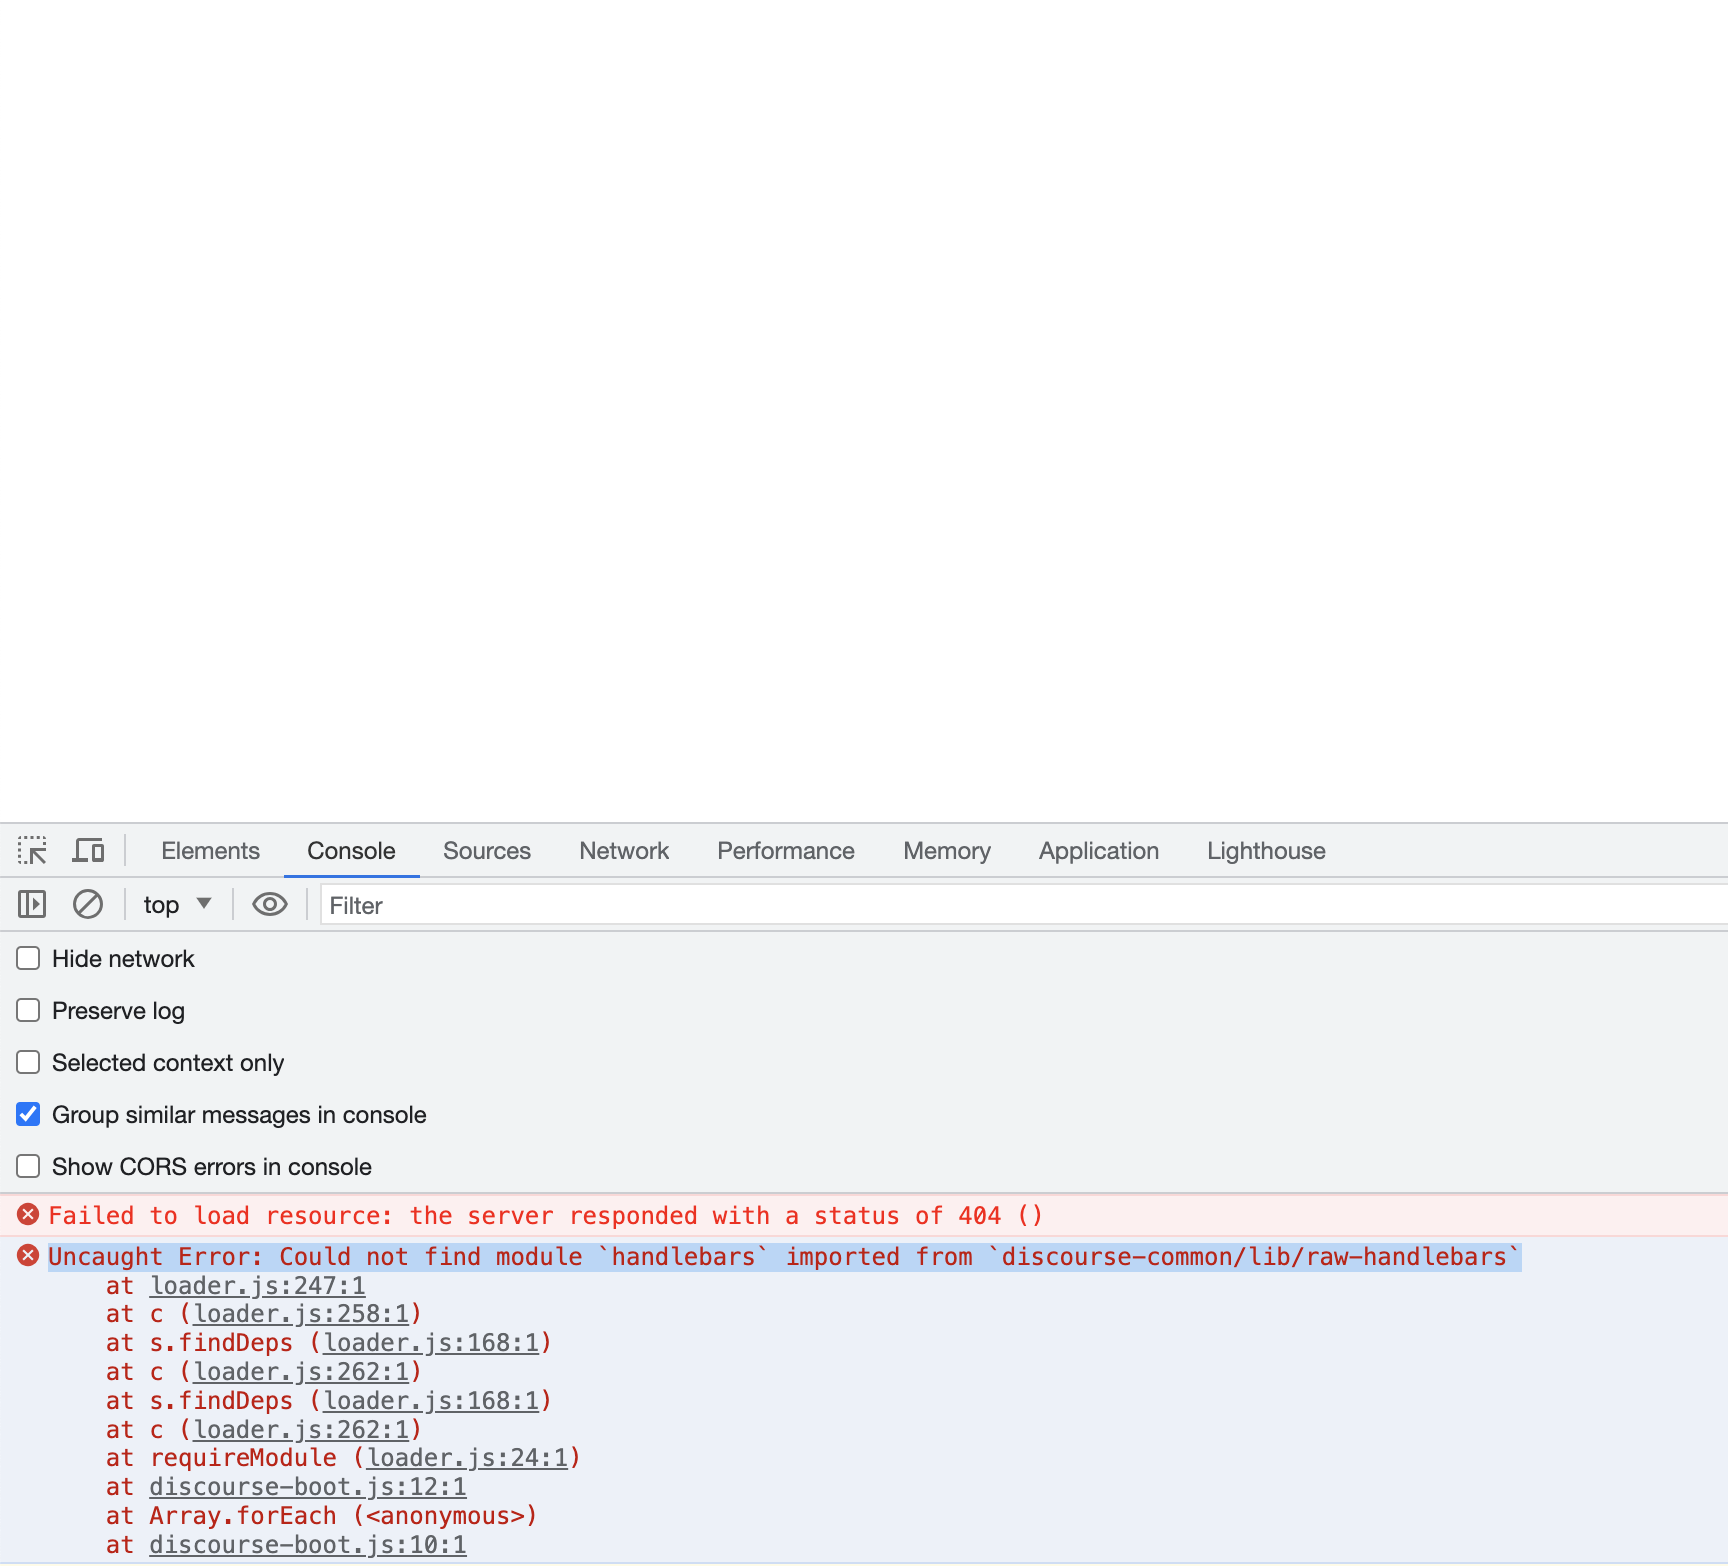Select the Console tab
Image resolution: width=1728 pixels, height=1566 pixels.
351,851
